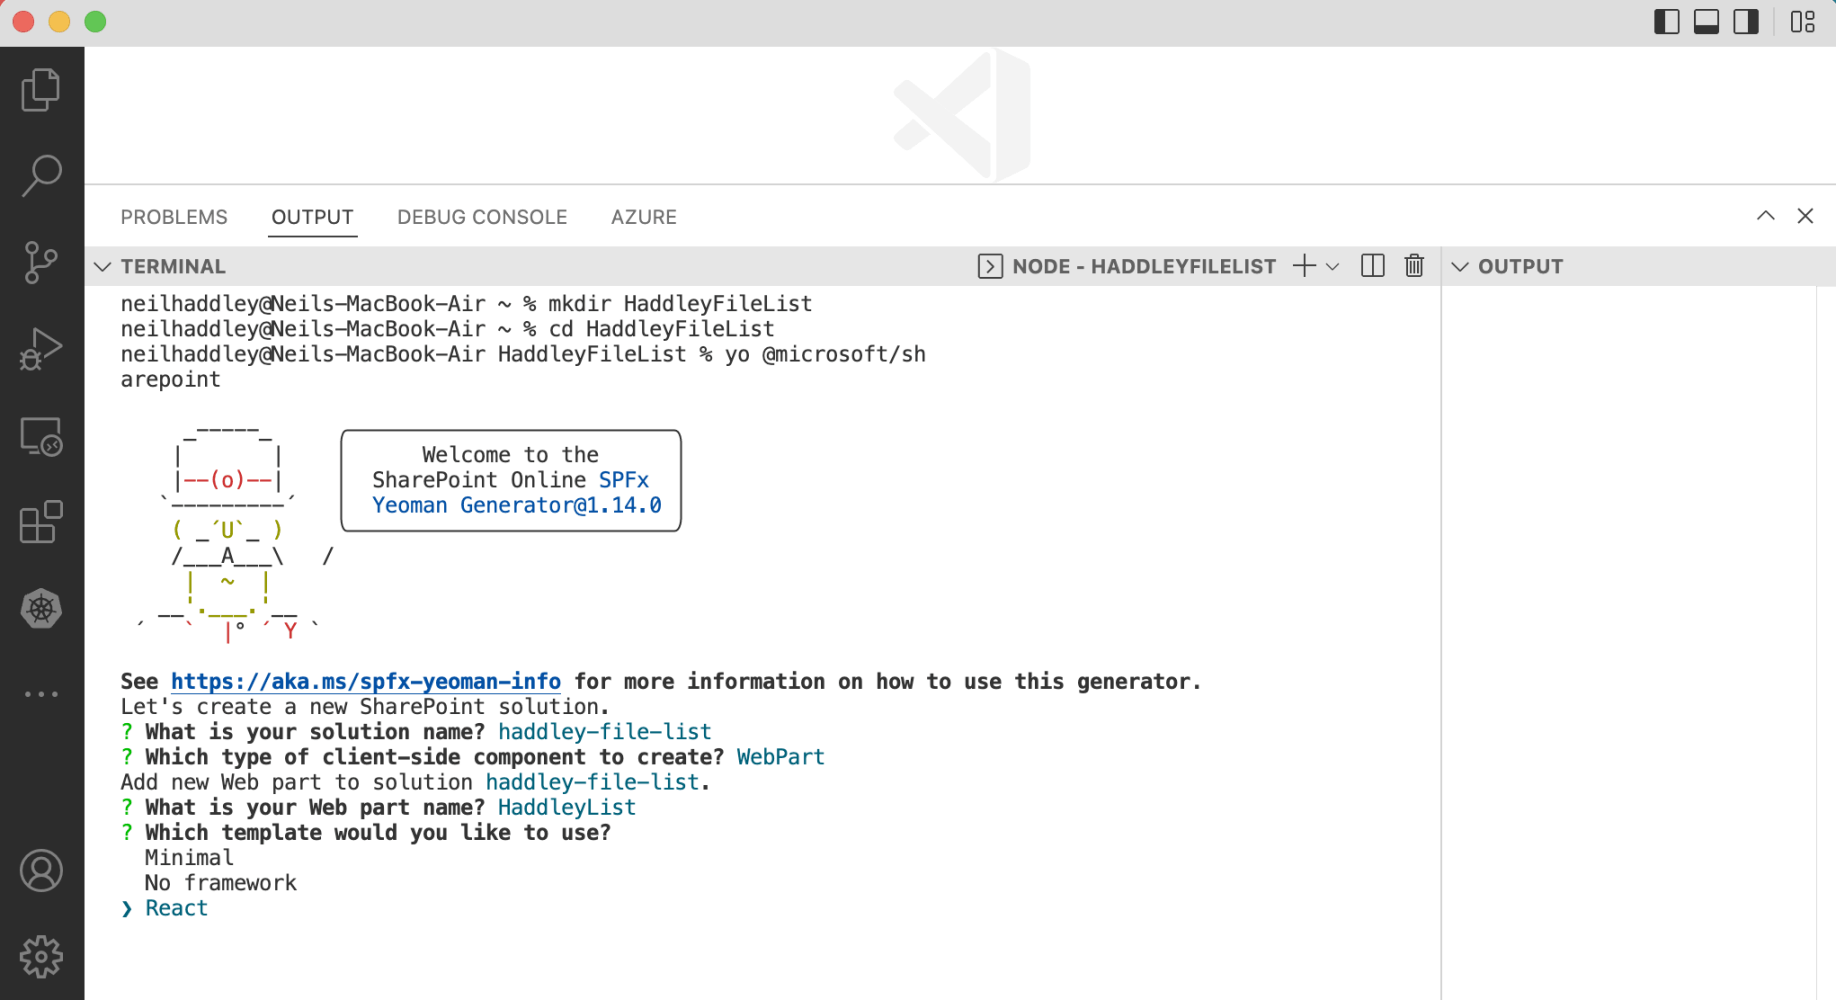
Task: Split the terminal
Action: pos(1373,266)
